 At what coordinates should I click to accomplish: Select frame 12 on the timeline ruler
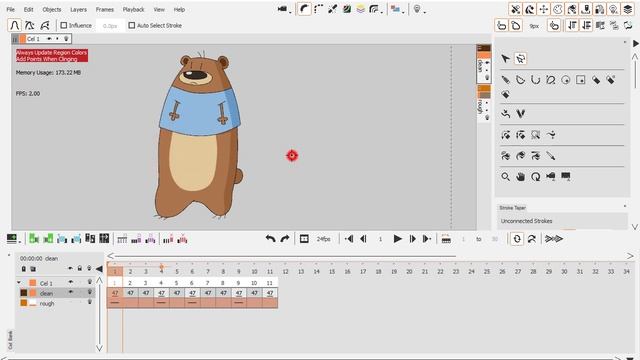pos(285,271)
